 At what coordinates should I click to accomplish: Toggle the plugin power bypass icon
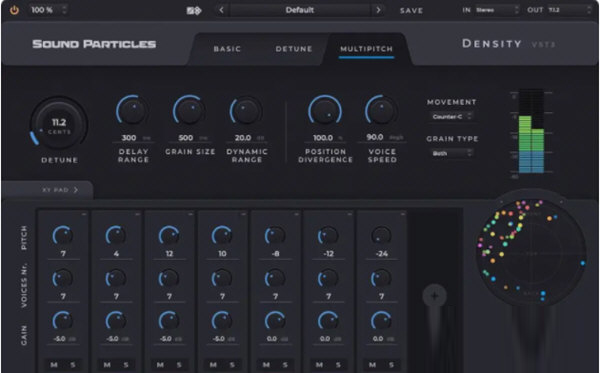(14, 10)
